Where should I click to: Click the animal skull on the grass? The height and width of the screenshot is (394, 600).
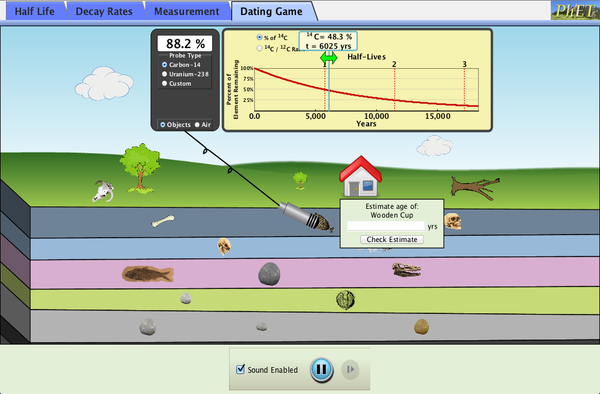click(x=103, y=191)
